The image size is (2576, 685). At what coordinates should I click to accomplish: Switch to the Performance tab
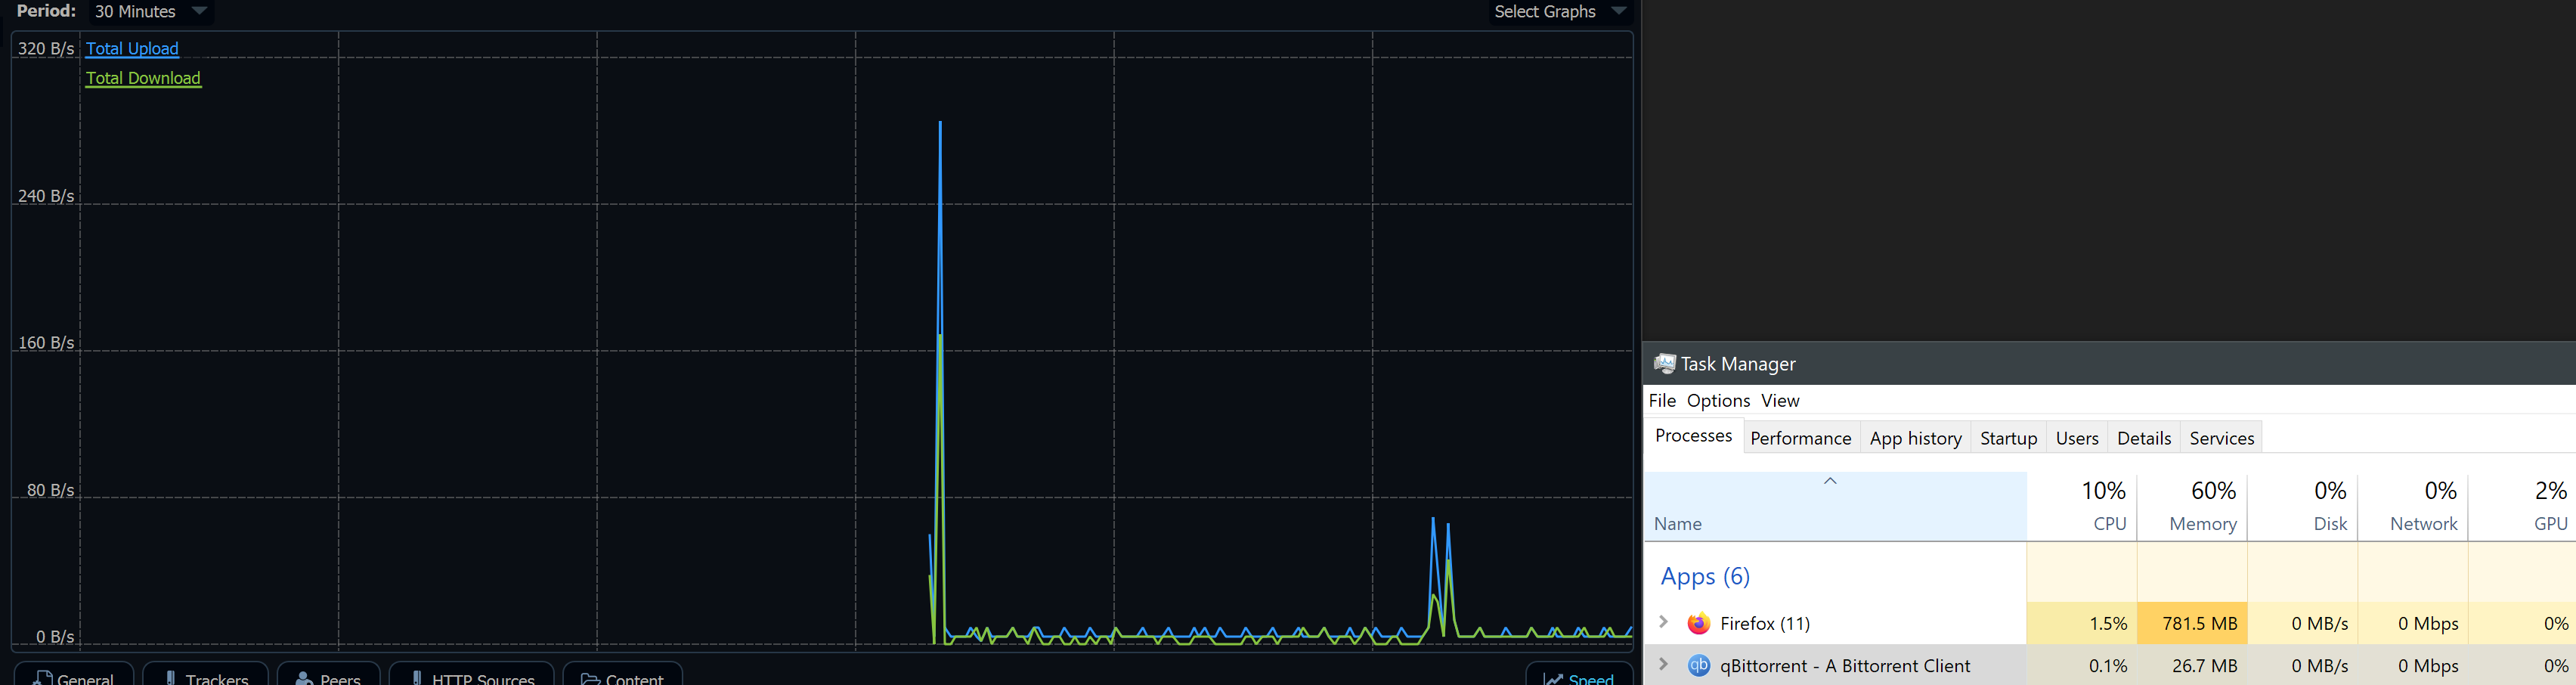(1800, 437)
